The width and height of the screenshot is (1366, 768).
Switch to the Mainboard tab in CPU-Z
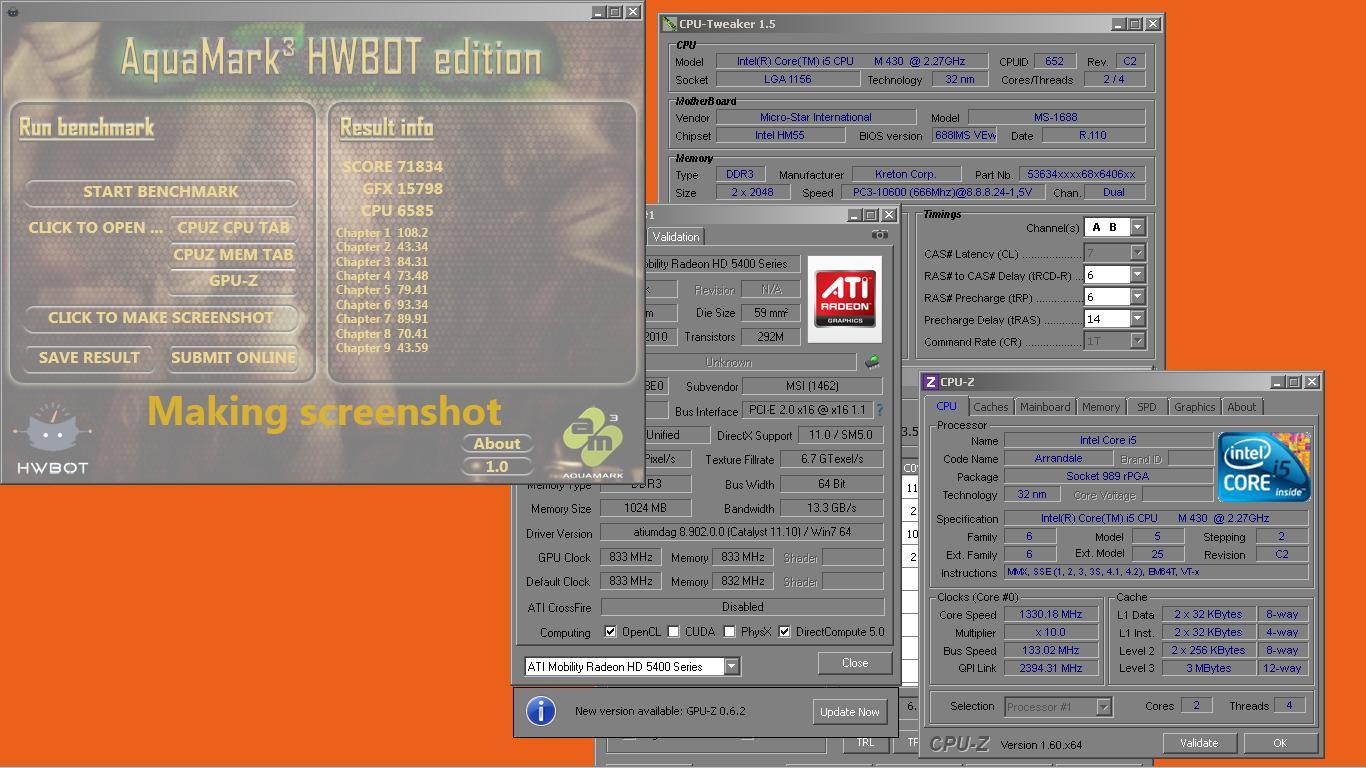1045,407
